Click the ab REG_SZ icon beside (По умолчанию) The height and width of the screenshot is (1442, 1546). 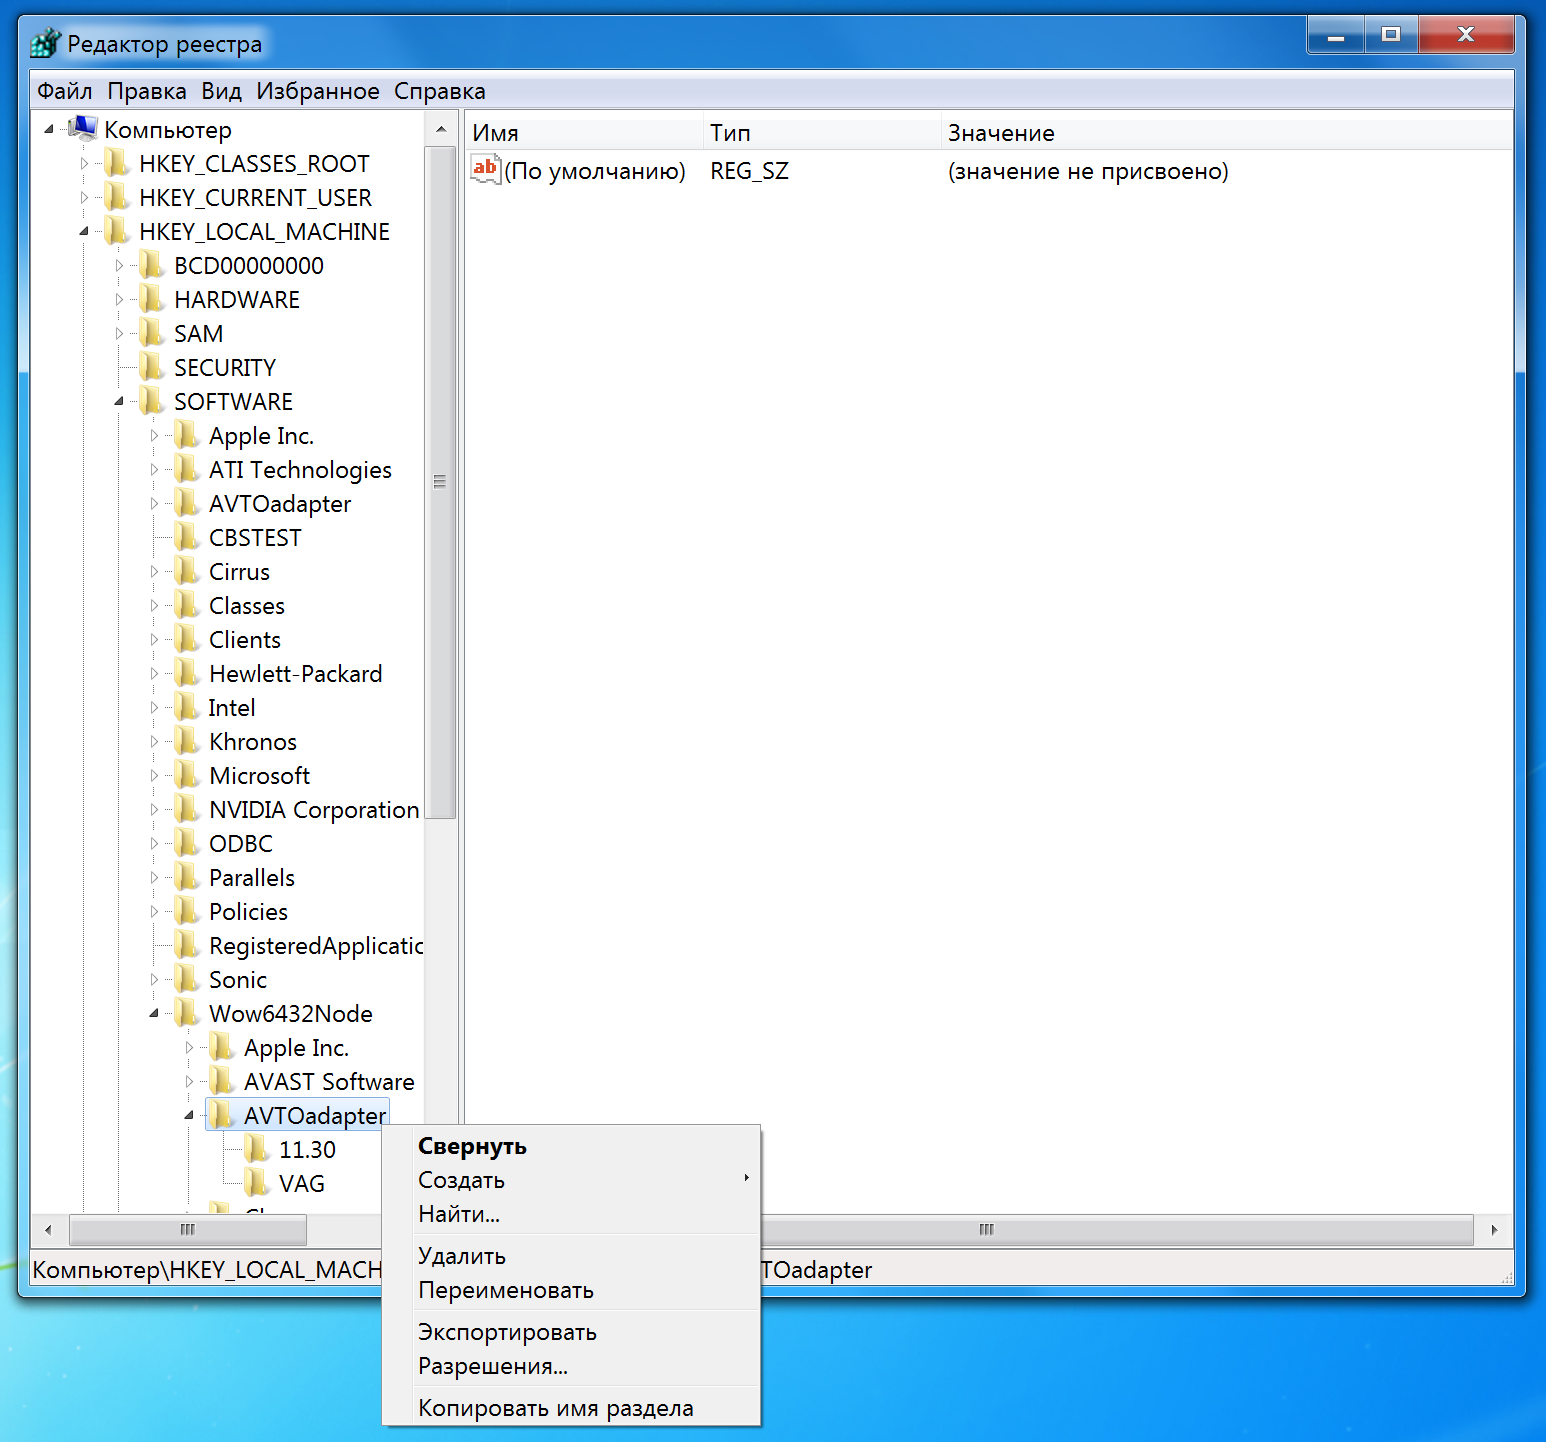(484, 169)
